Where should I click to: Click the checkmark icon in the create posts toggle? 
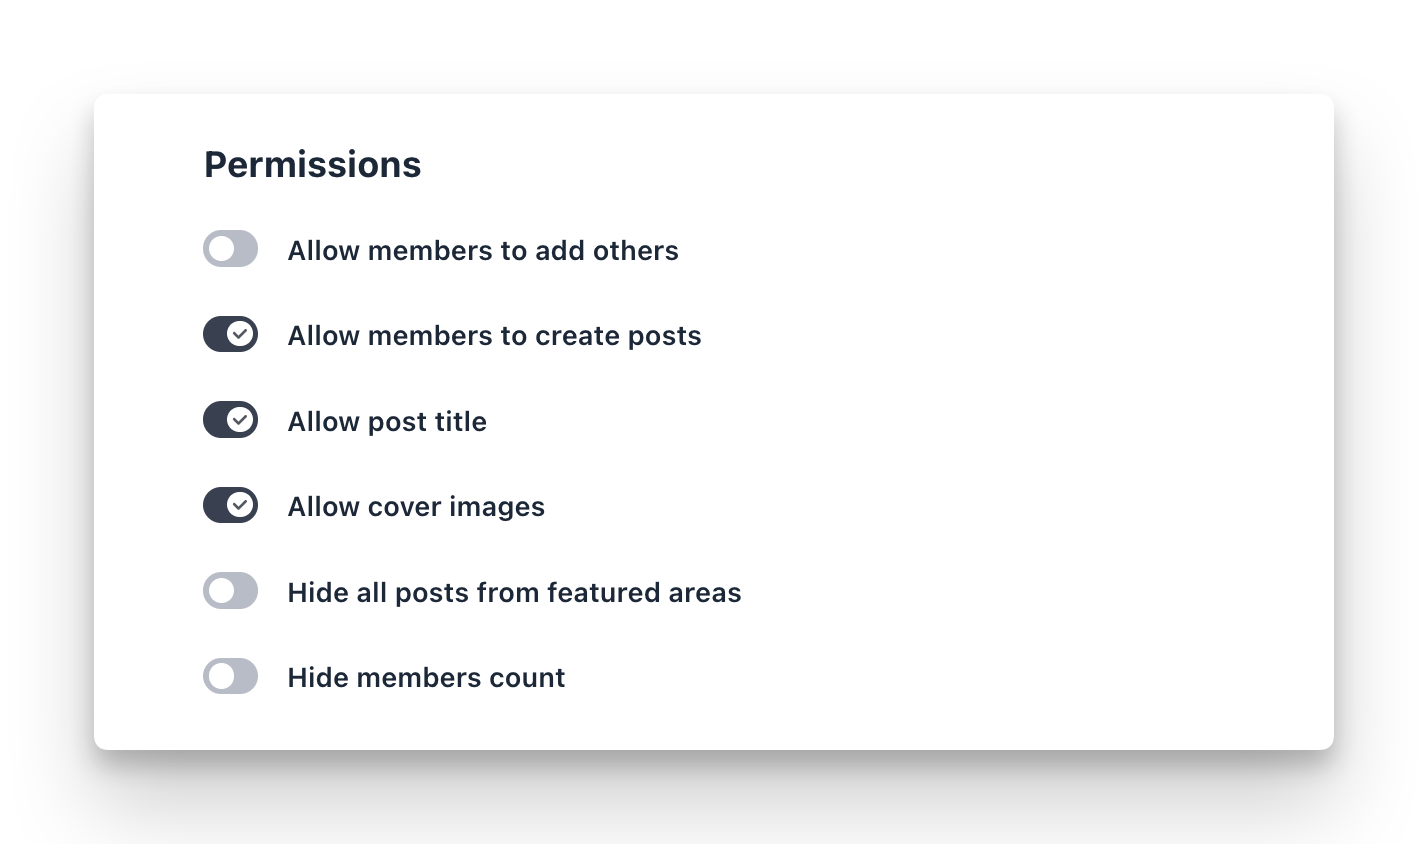[240, 334]
